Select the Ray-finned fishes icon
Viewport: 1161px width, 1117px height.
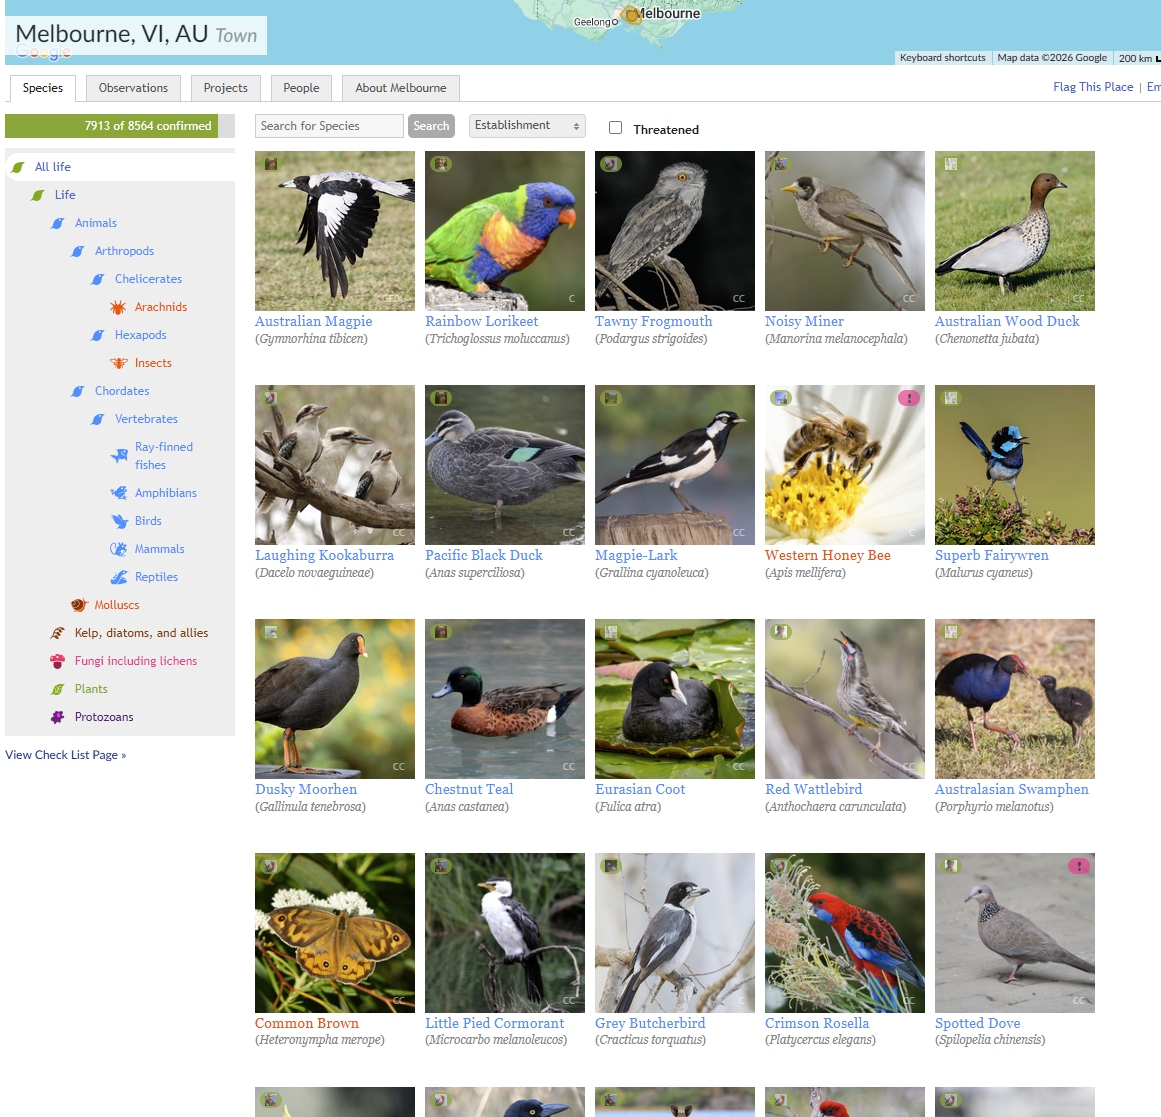point(119,456)
